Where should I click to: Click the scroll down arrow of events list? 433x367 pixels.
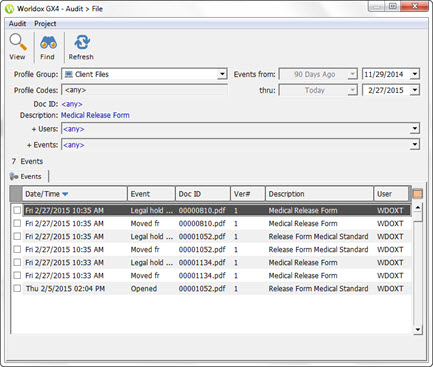418,329
